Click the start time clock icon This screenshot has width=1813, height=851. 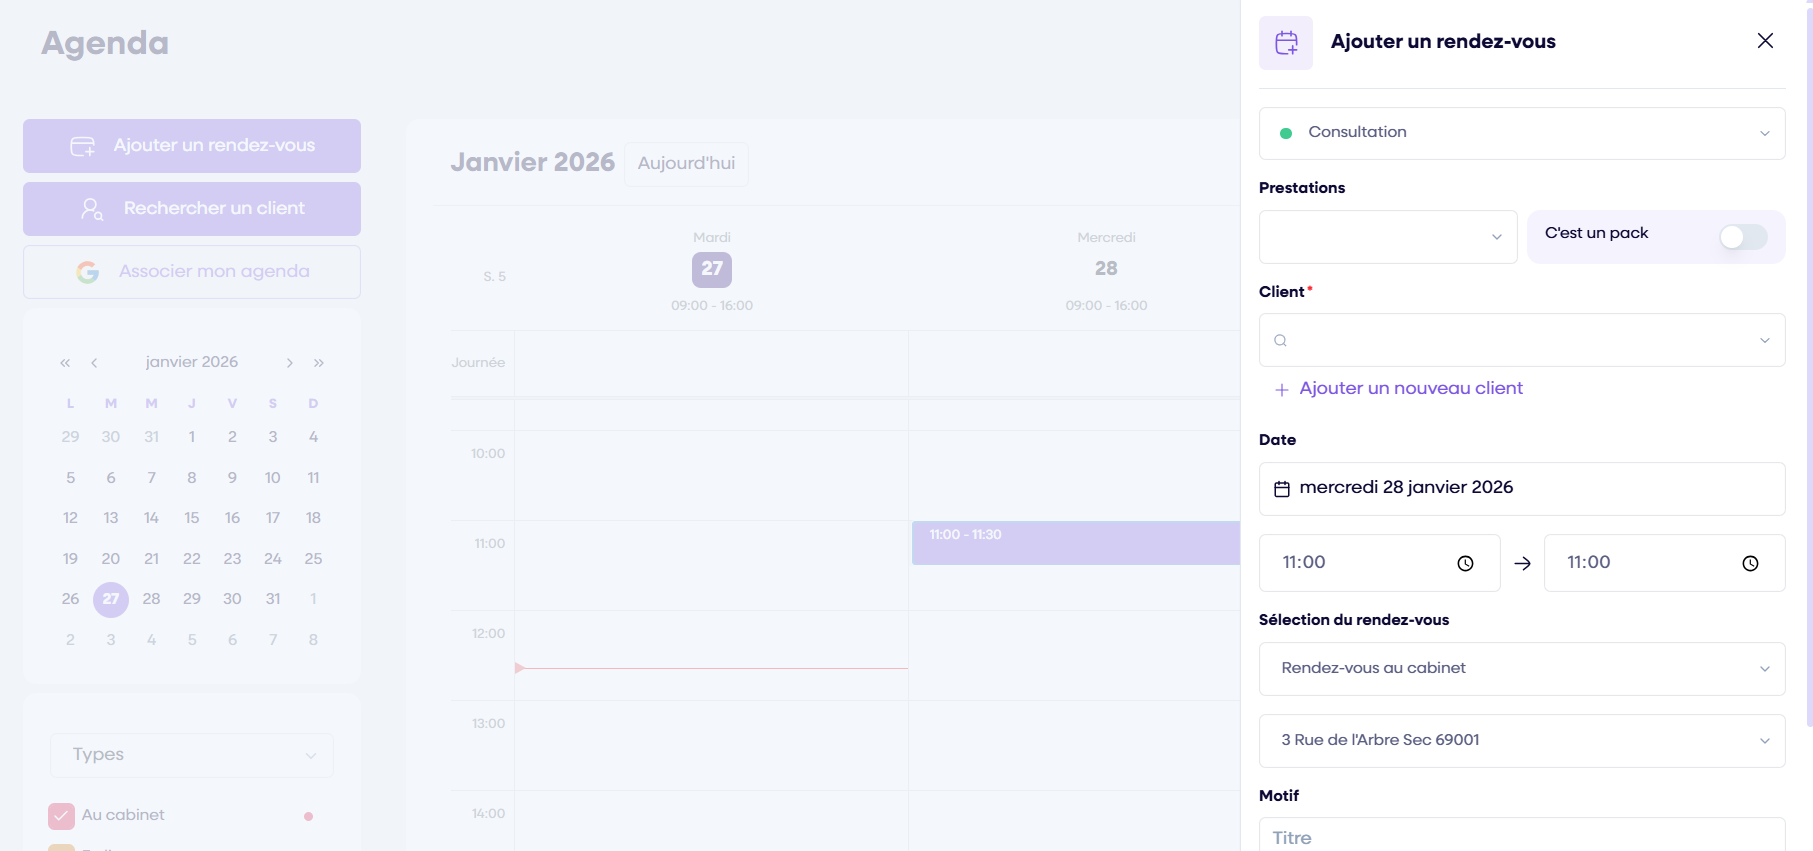1465,563
